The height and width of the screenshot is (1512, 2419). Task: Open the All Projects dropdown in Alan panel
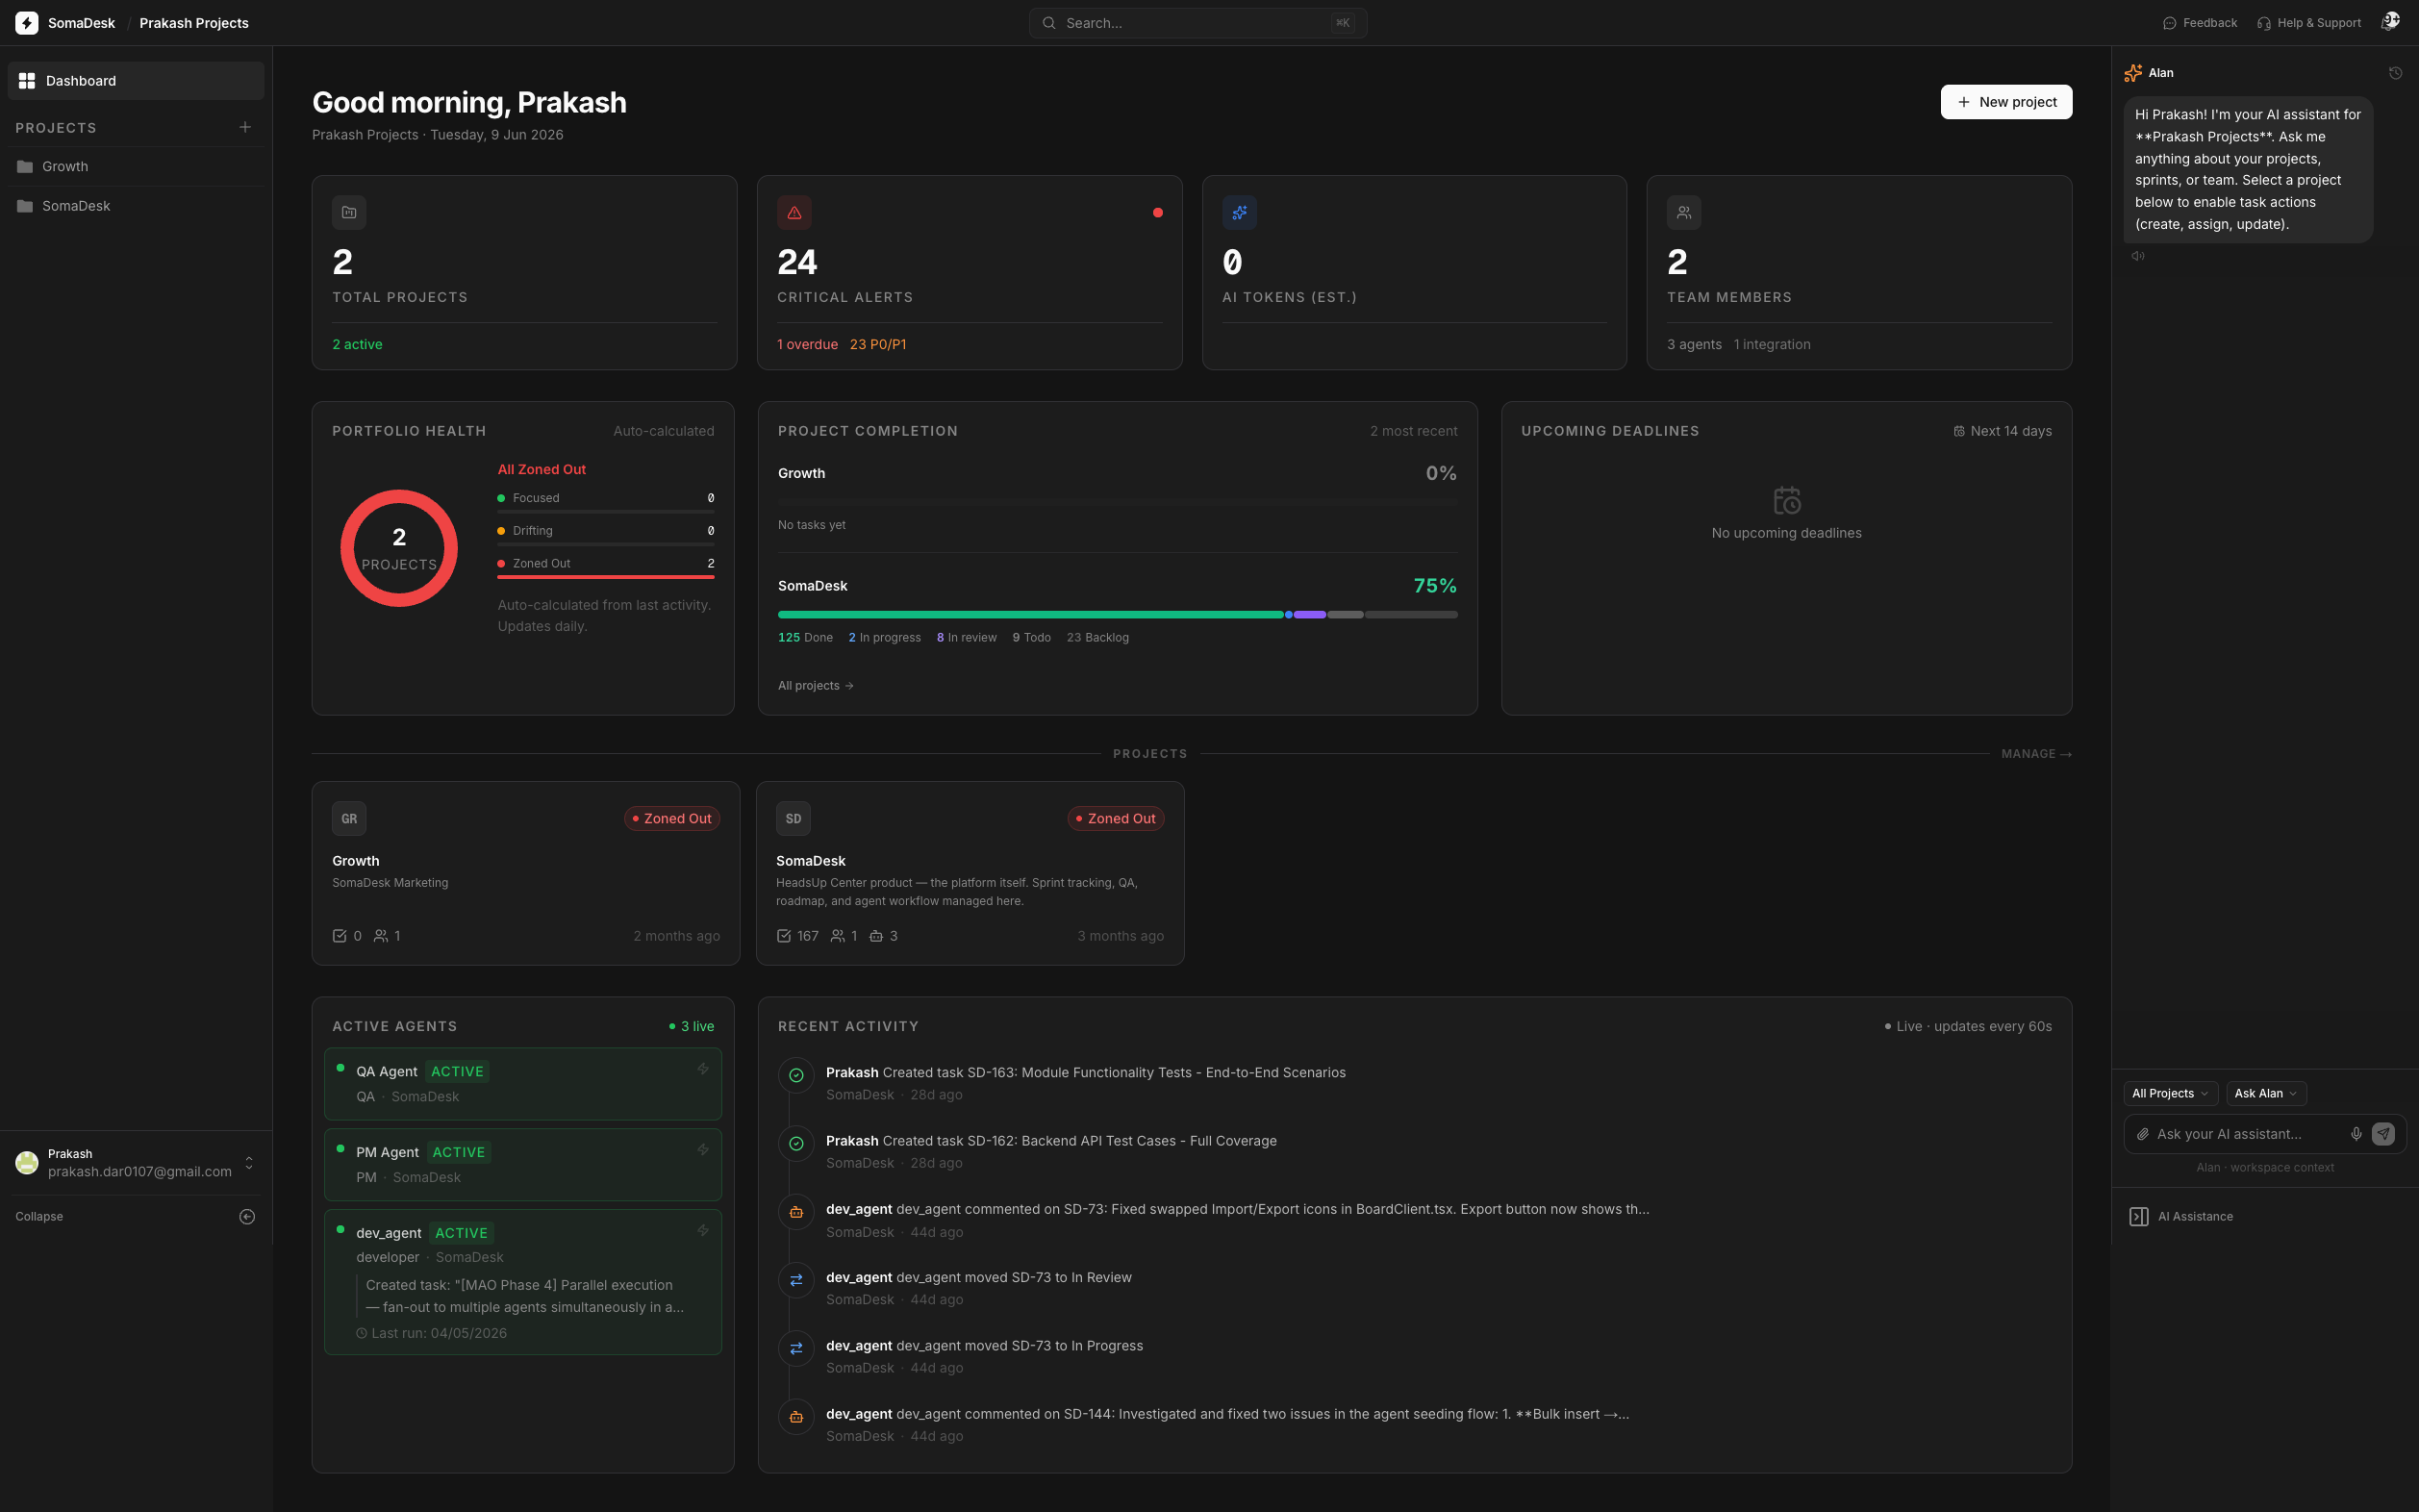click(2170, 1093)
